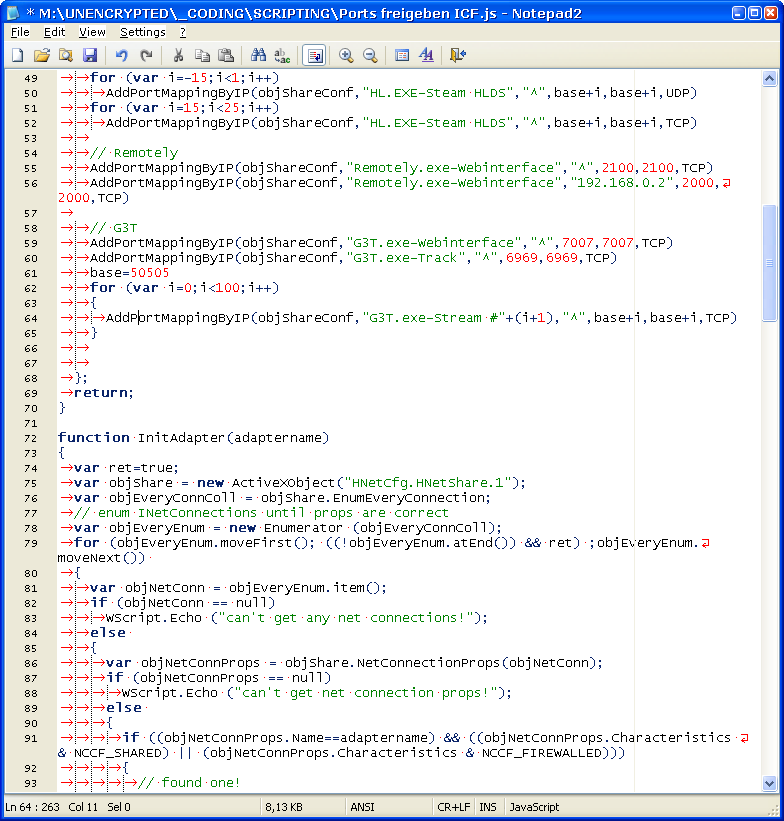Save the file with the floppy disk icon
The height and width of the screenshot is (821, 784).
[90, 55]
